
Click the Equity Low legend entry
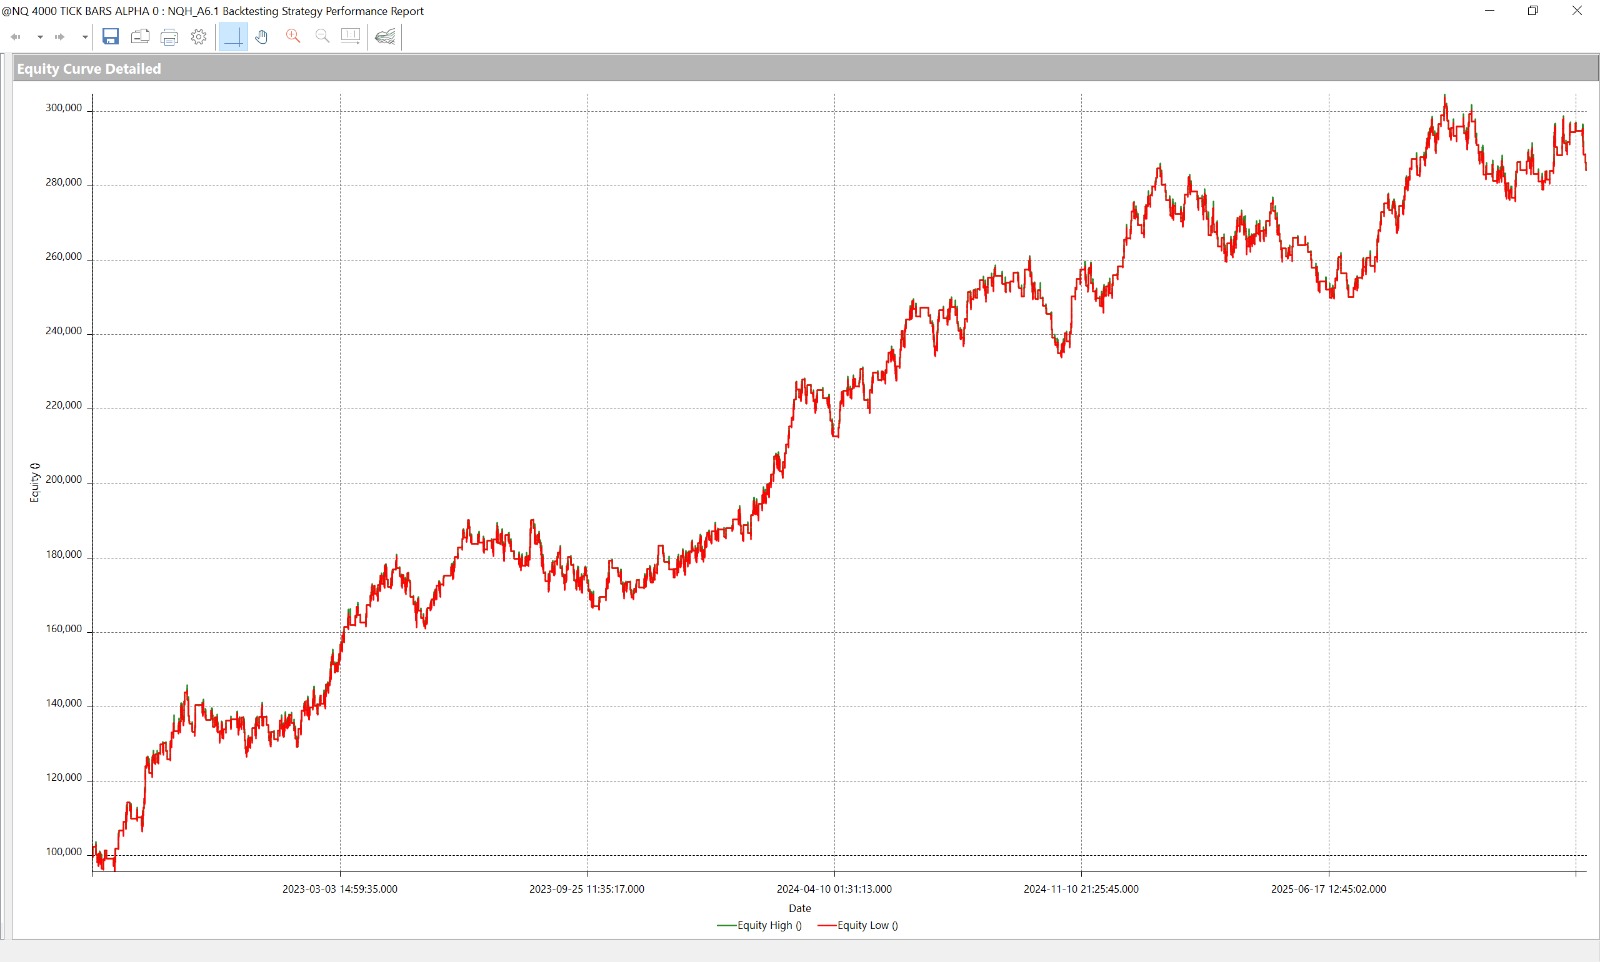(859, 926)
